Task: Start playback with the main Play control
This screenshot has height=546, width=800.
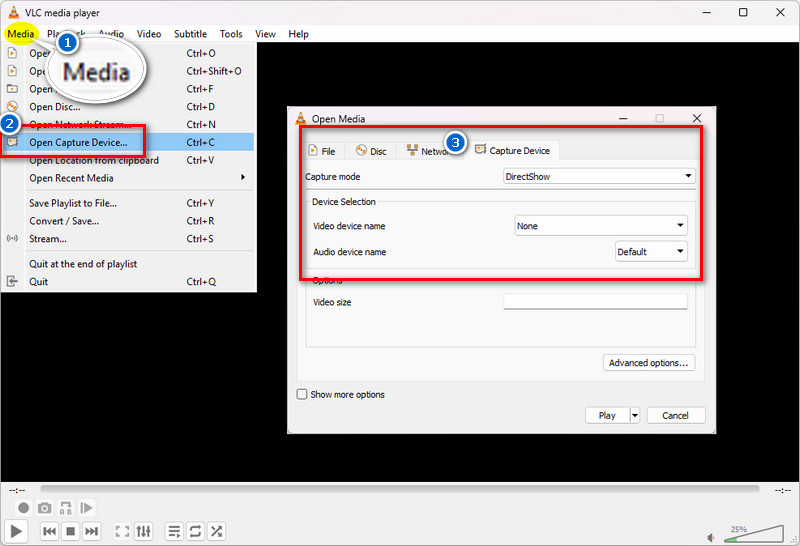Action: pyautogui.click(x=16, y=531)
